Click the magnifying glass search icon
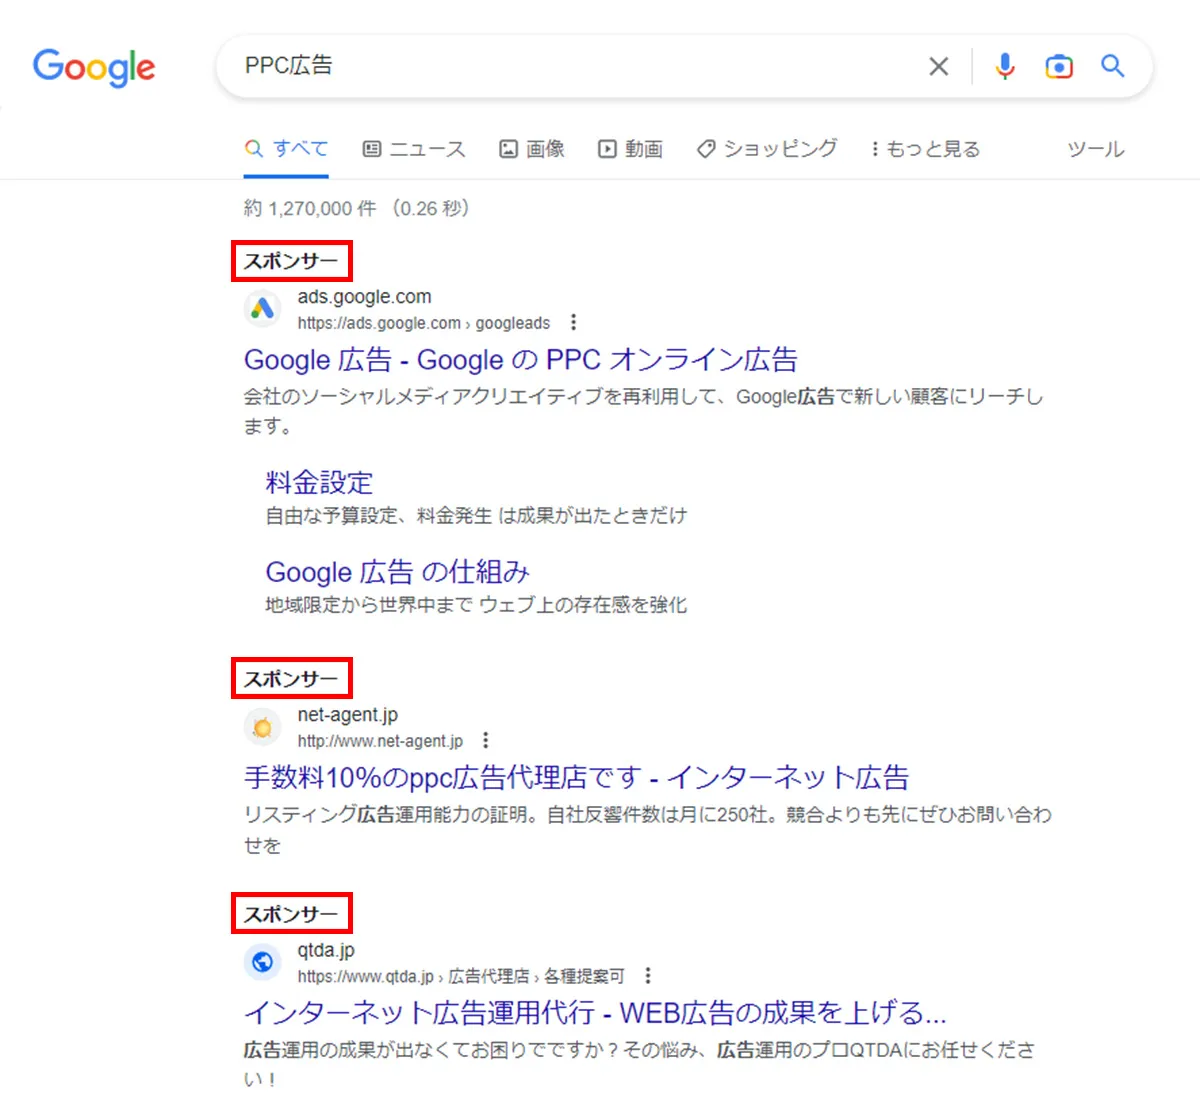The width and height of the screenshot is (1200, 1110). click(1112, 66)
